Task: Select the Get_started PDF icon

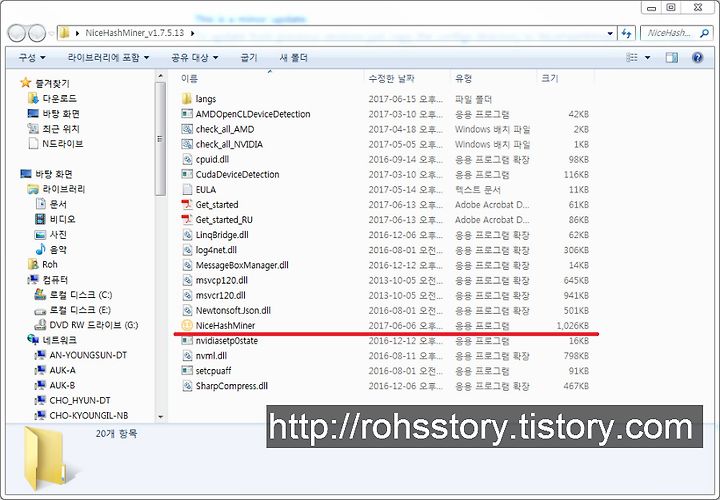Action: tap(186, 205)
